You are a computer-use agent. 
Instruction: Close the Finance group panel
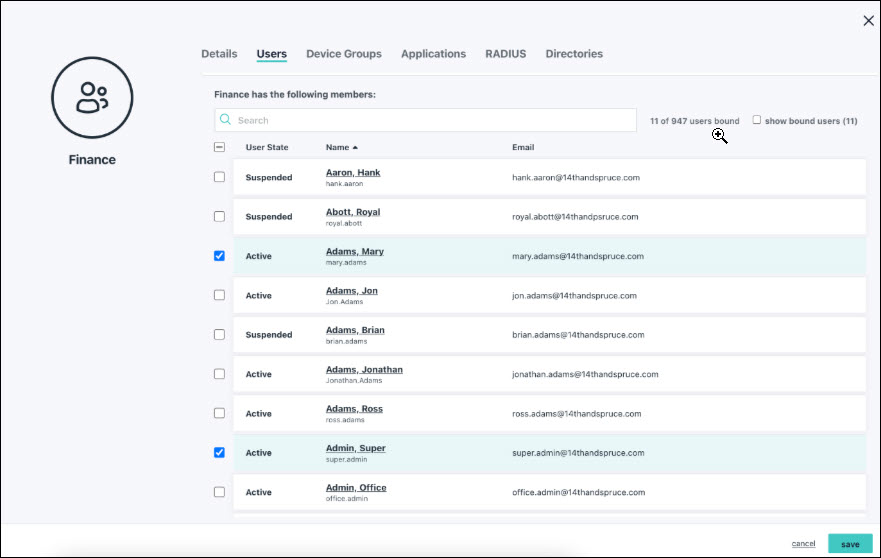pos(868,21)
